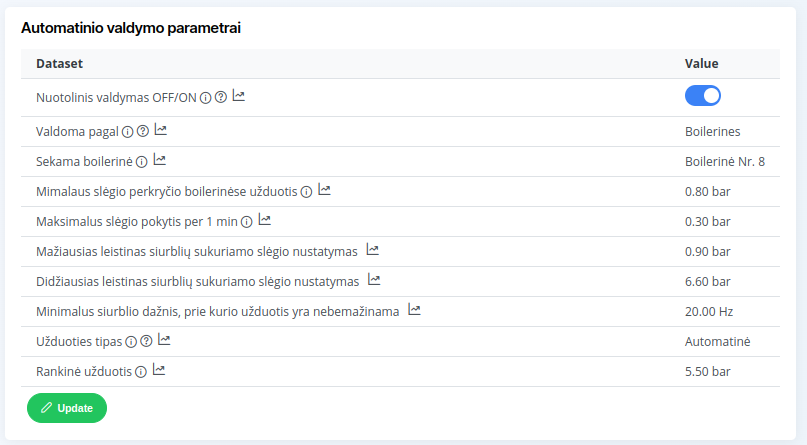Click info icon beside Mimalaus slėgio perkryčio užduotis
807x445 pixels.
point(306,191)
